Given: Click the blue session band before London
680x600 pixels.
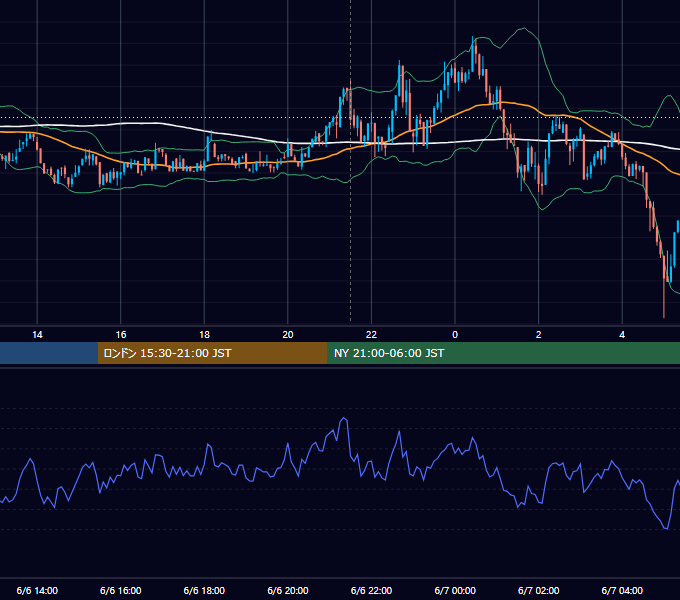Looking at the screenshot, I should 49,353.
